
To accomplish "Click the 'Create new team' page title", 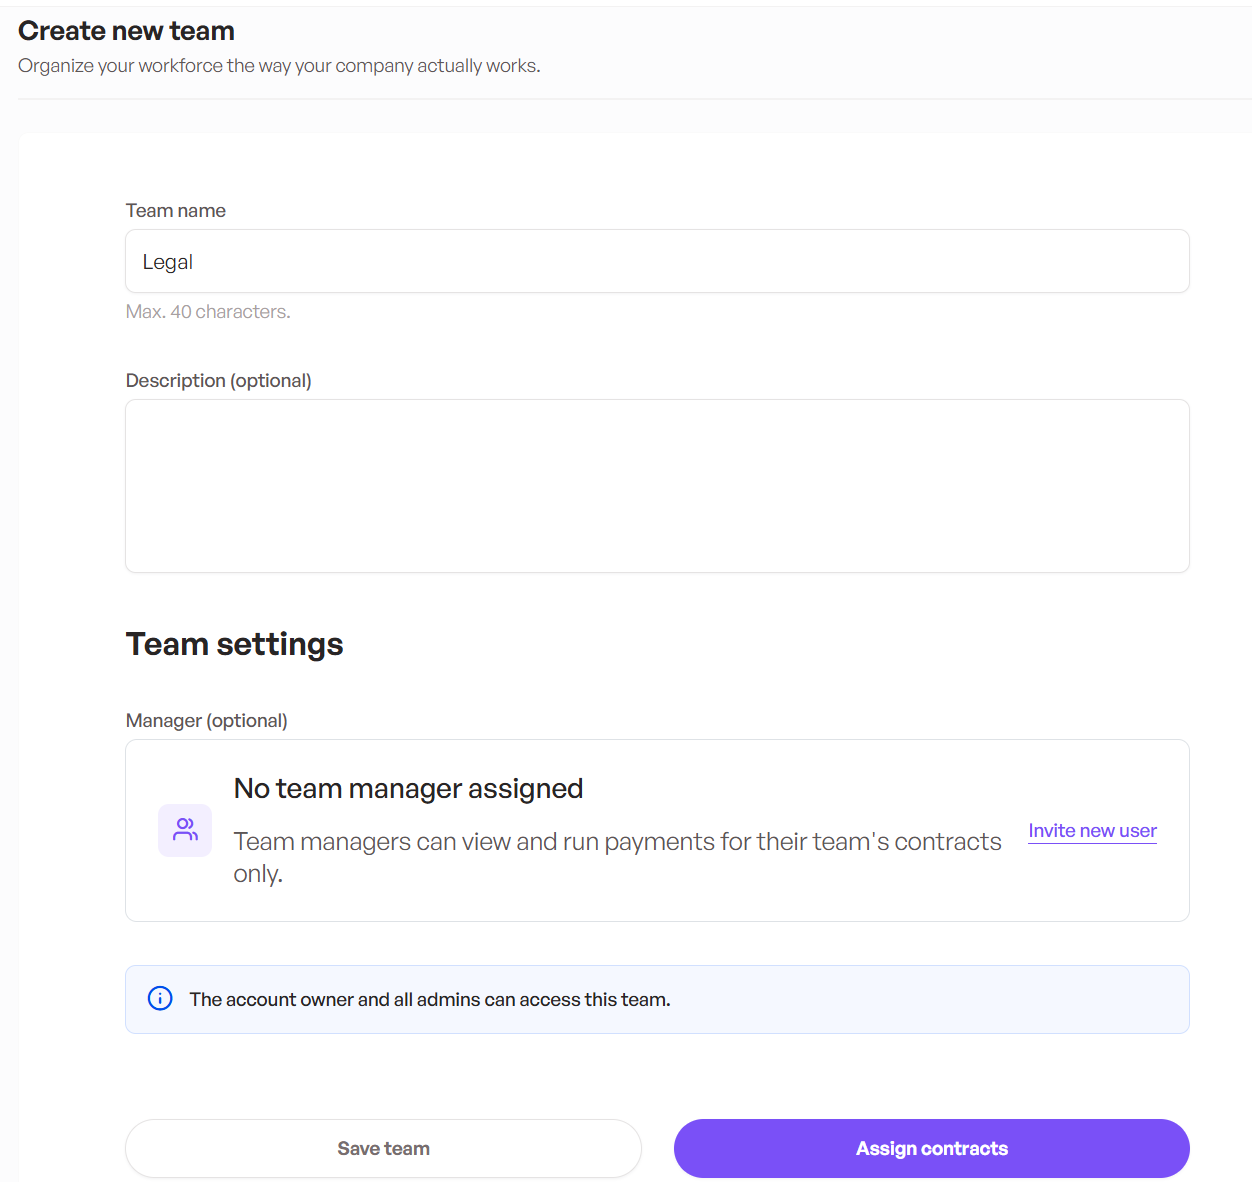I will click(x=126, y=31).
